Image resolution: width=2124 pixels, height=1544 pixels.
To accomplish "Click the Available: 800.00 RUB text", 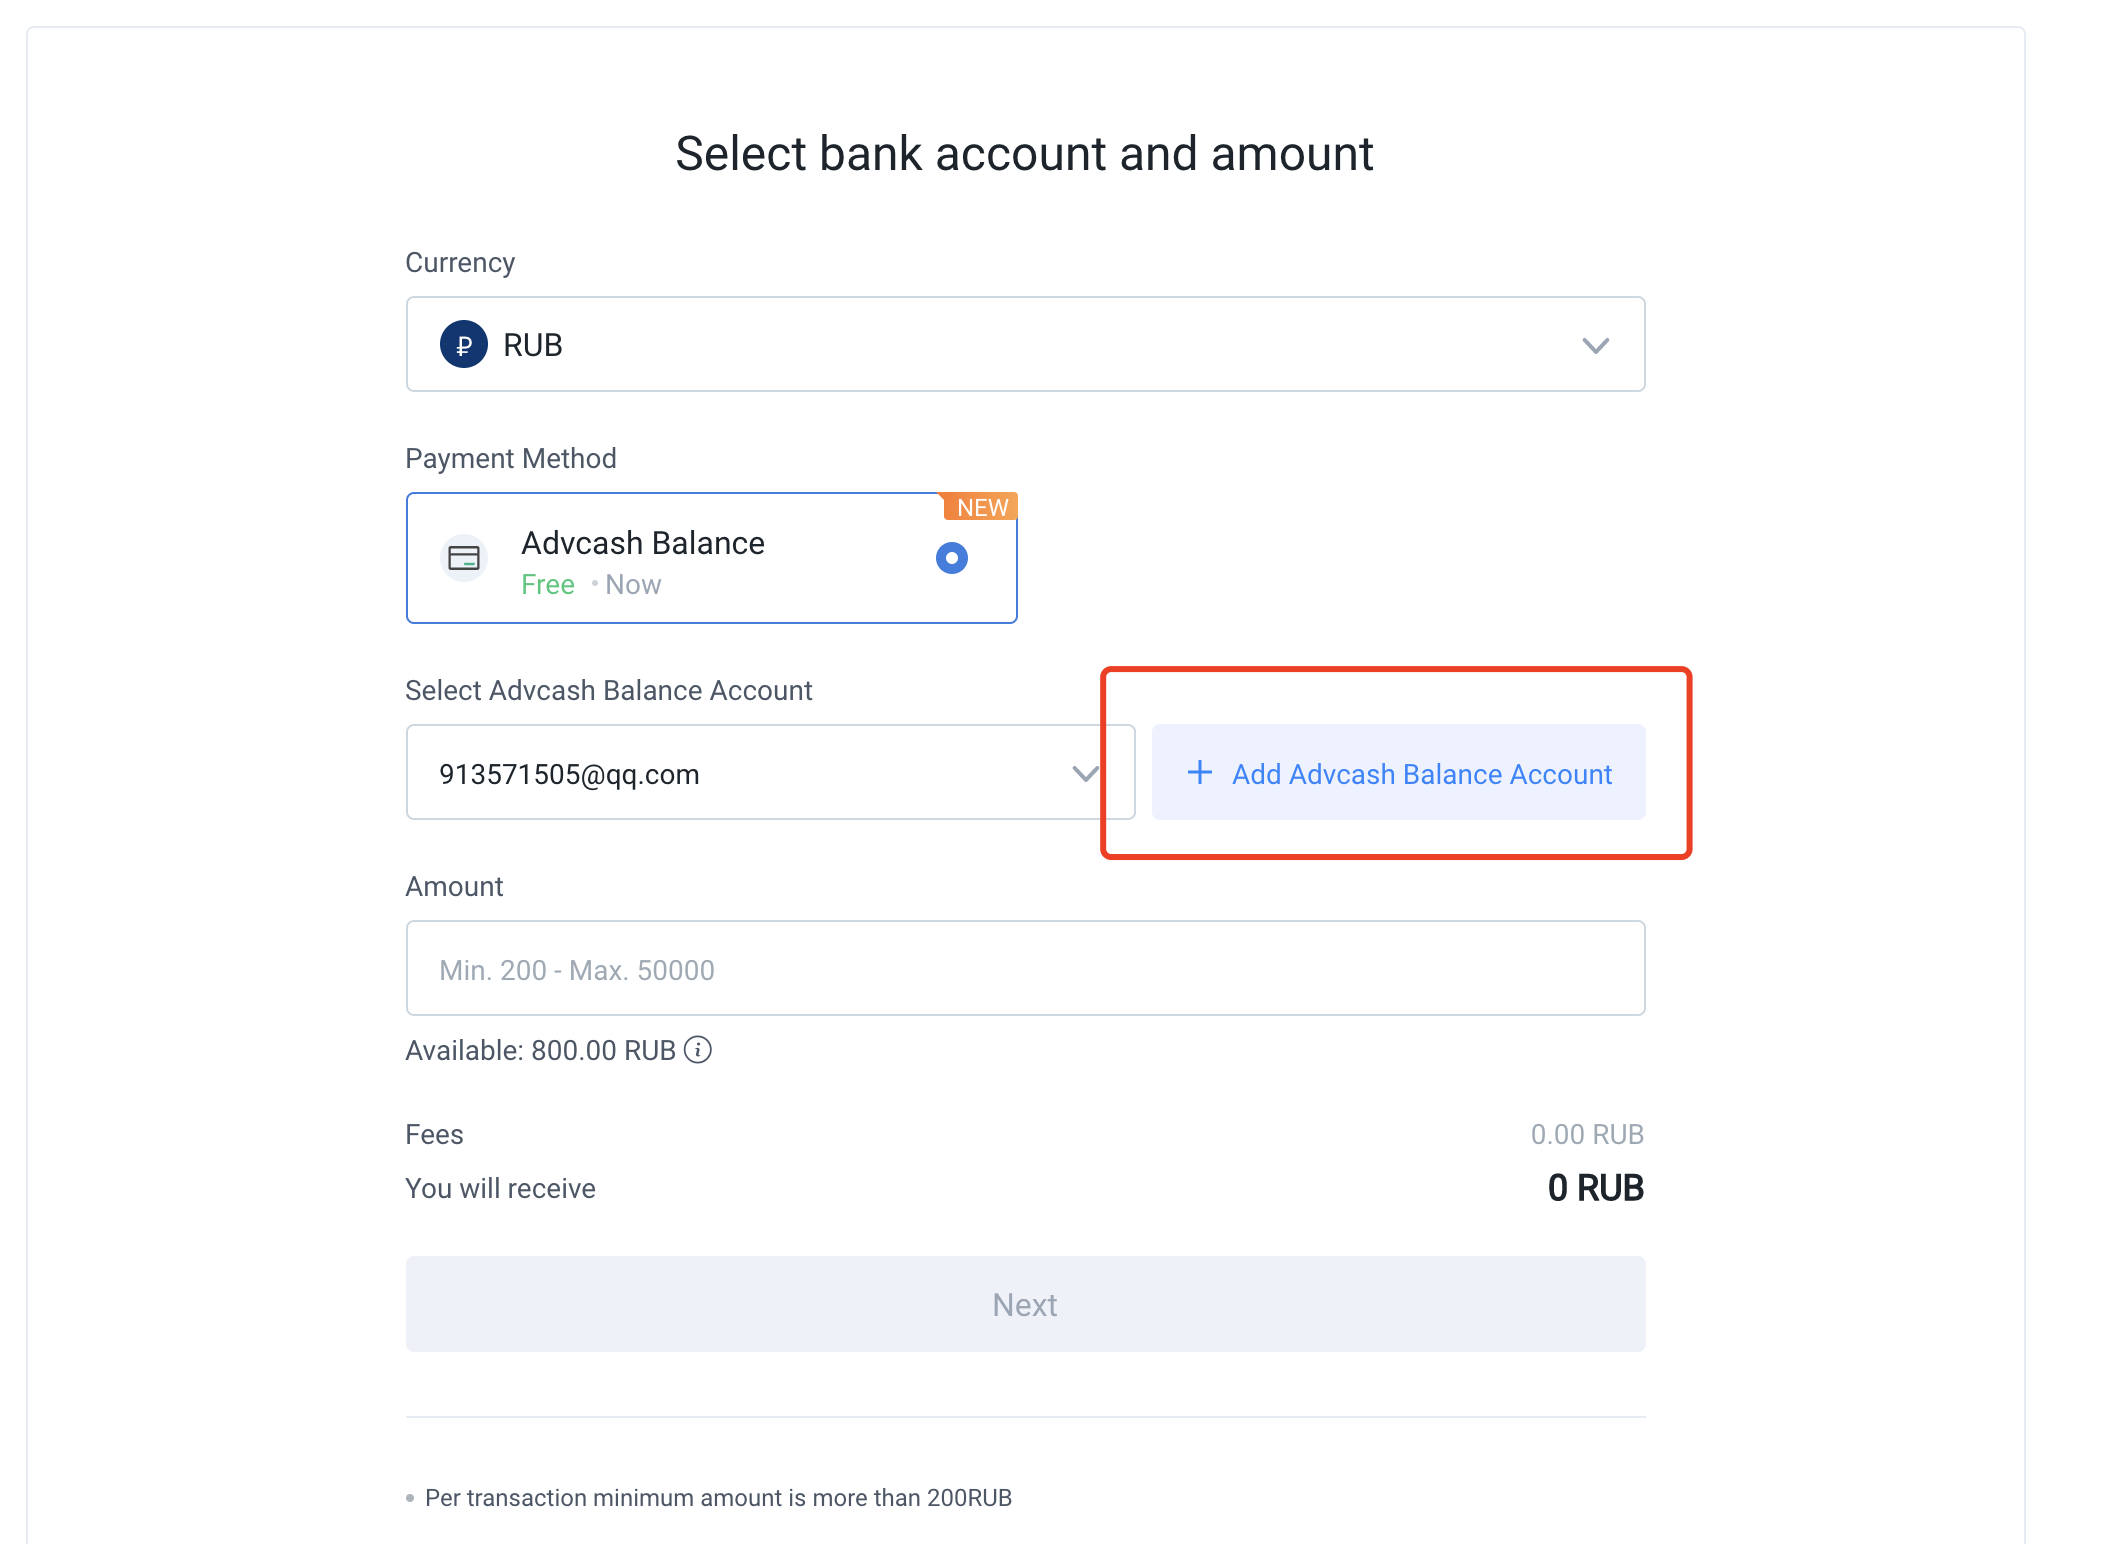I will 541,1050.
